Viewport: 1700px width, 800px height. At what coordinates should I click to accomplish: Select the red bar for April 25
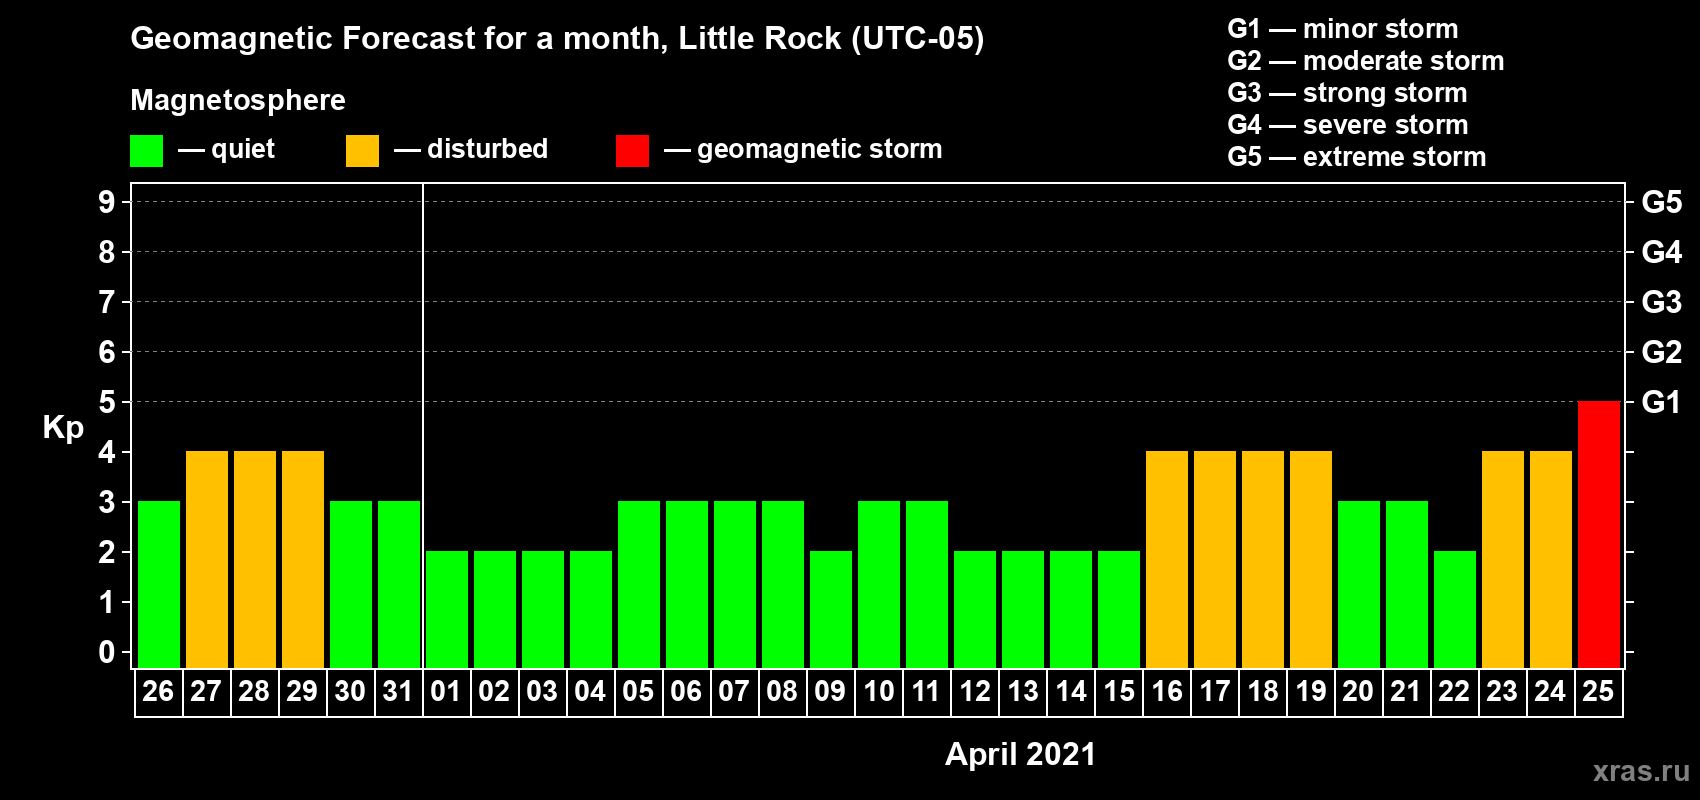point(1599,535)
